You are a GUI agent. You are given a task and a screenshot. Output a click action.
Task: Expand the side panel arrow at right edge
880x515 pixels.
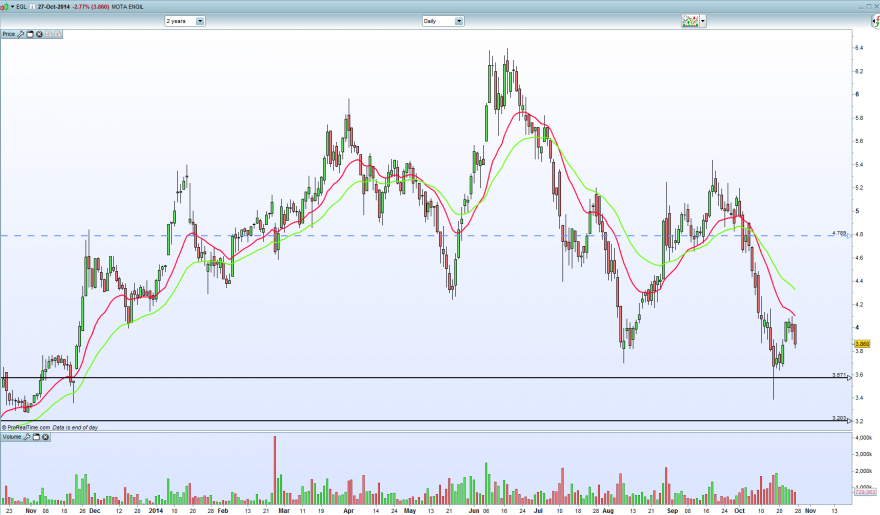pyautogui.click(x=876, y=21)
